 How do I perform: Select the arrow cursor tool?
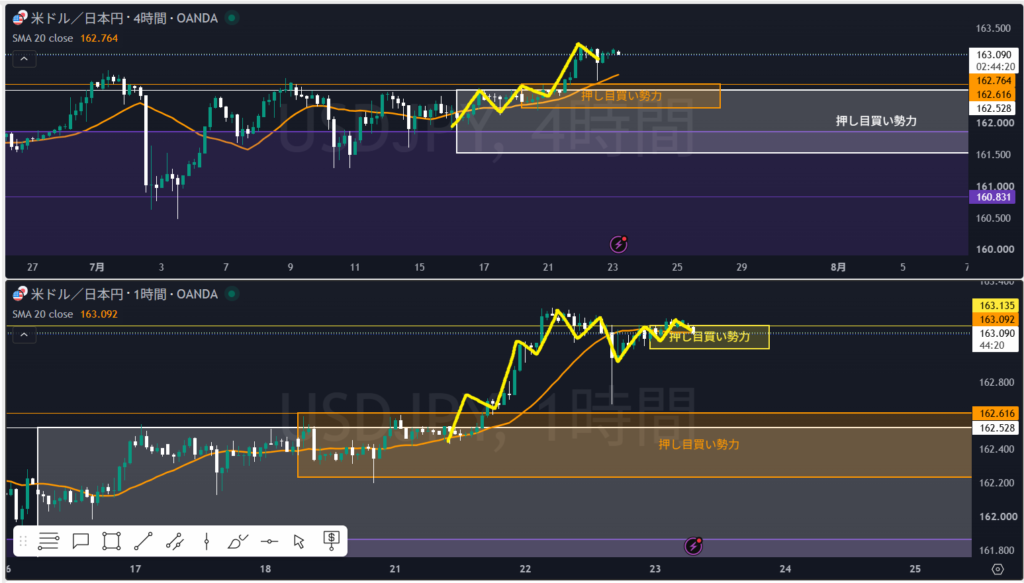[x=299, y=541]
